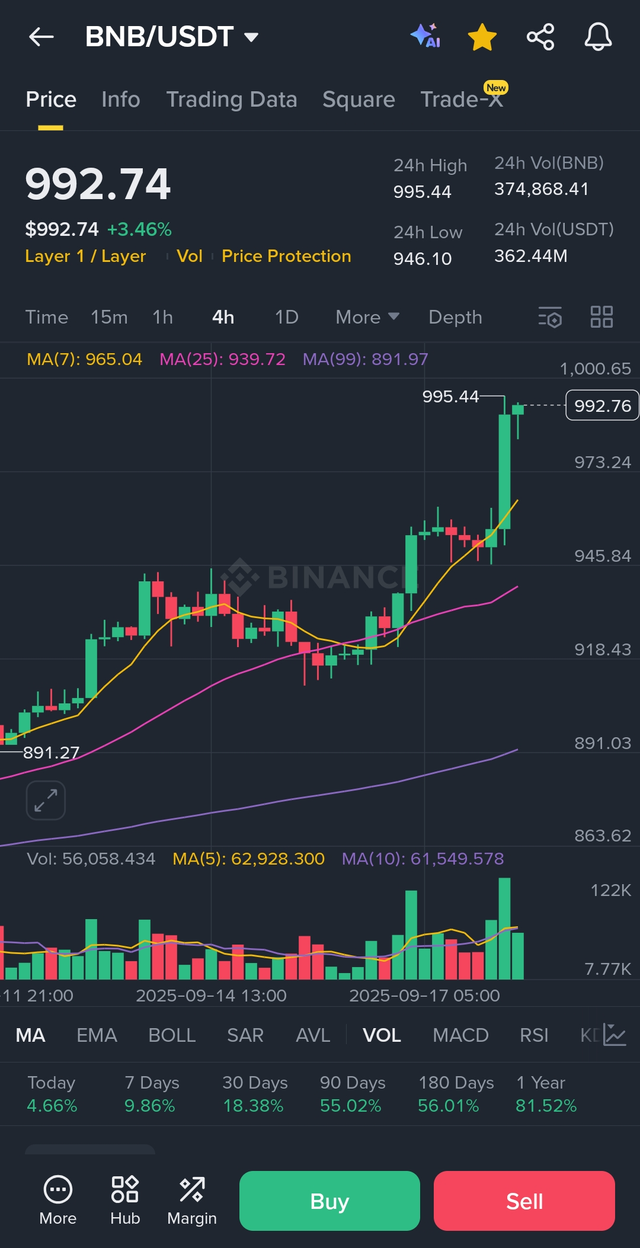The image size is (640, 1248).
Task: Tap the Vol tag link
Action: [189, 256]
